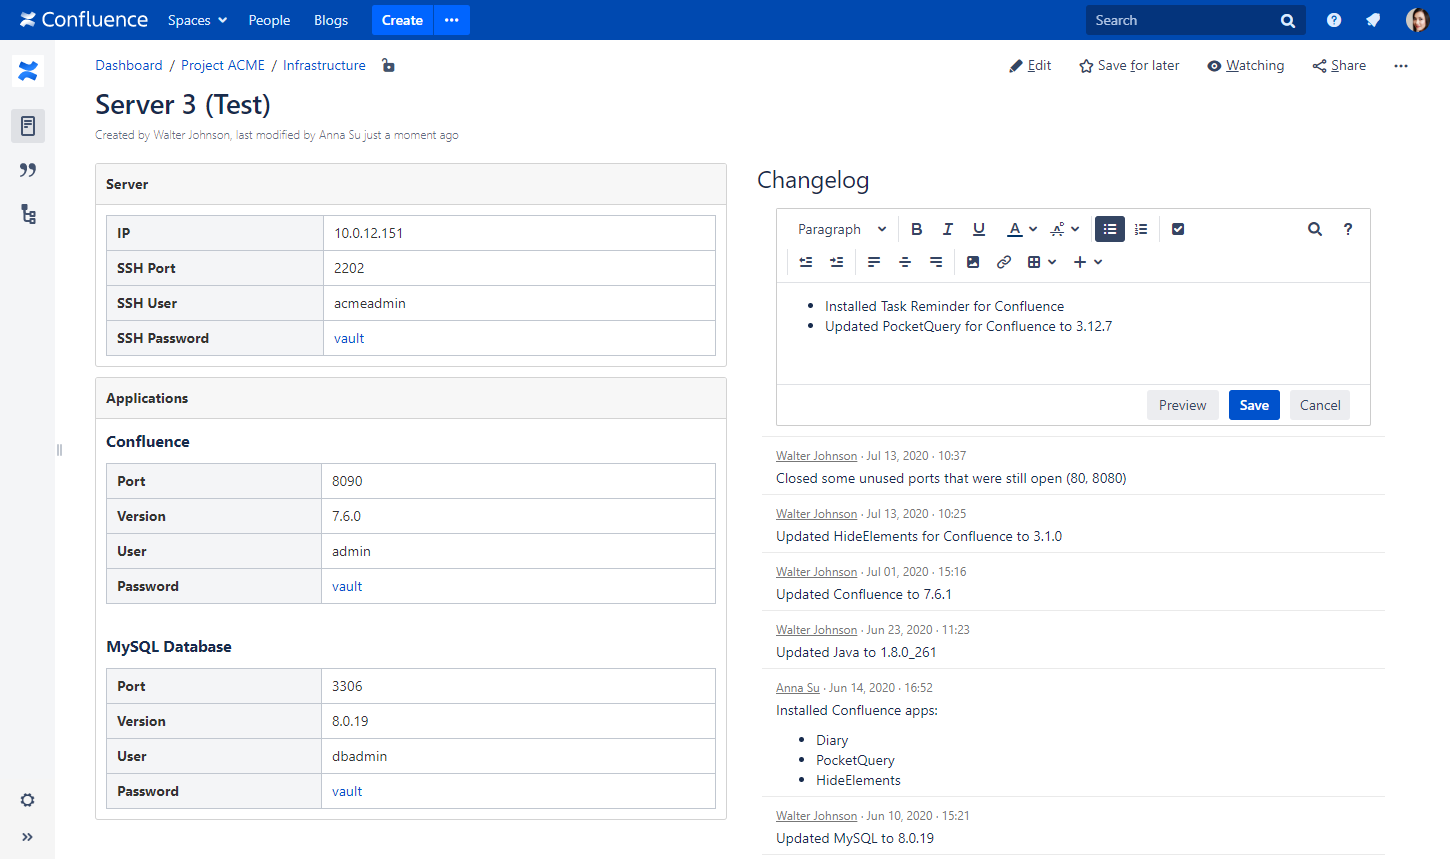Open page tree icon in sidebar
This screenshot has width=1450, height=859.
28,214
